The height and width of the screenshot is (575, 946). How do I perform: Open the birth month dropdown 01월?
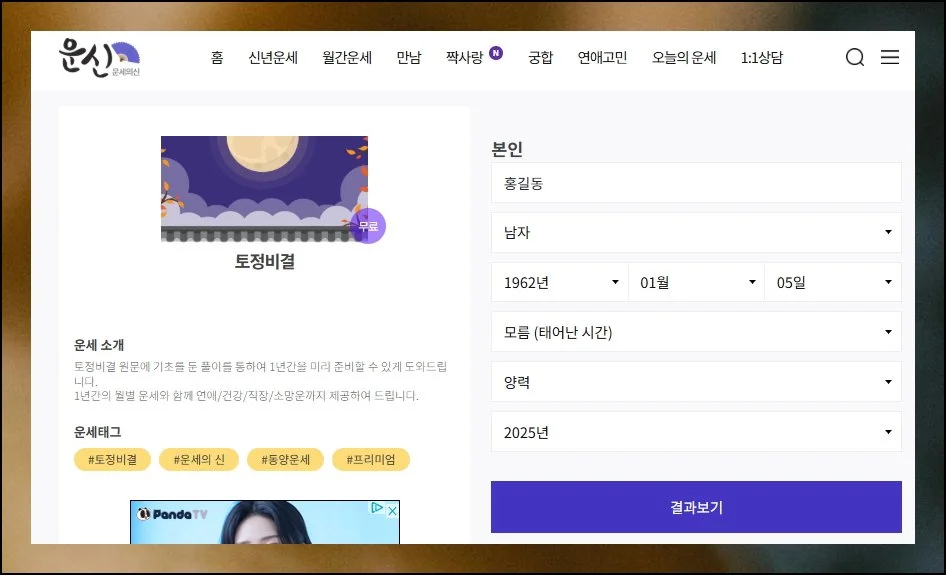tap(696, 283)
